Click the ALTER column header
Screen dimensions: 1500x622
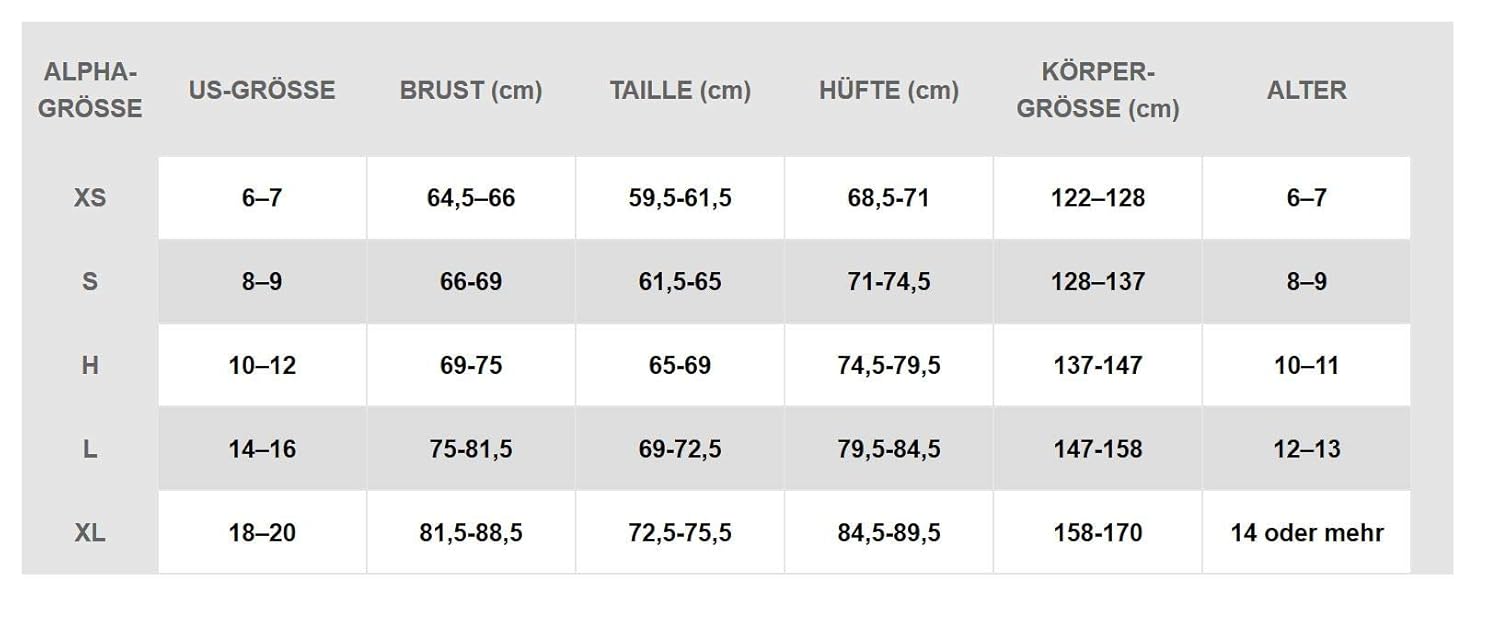1306,90
